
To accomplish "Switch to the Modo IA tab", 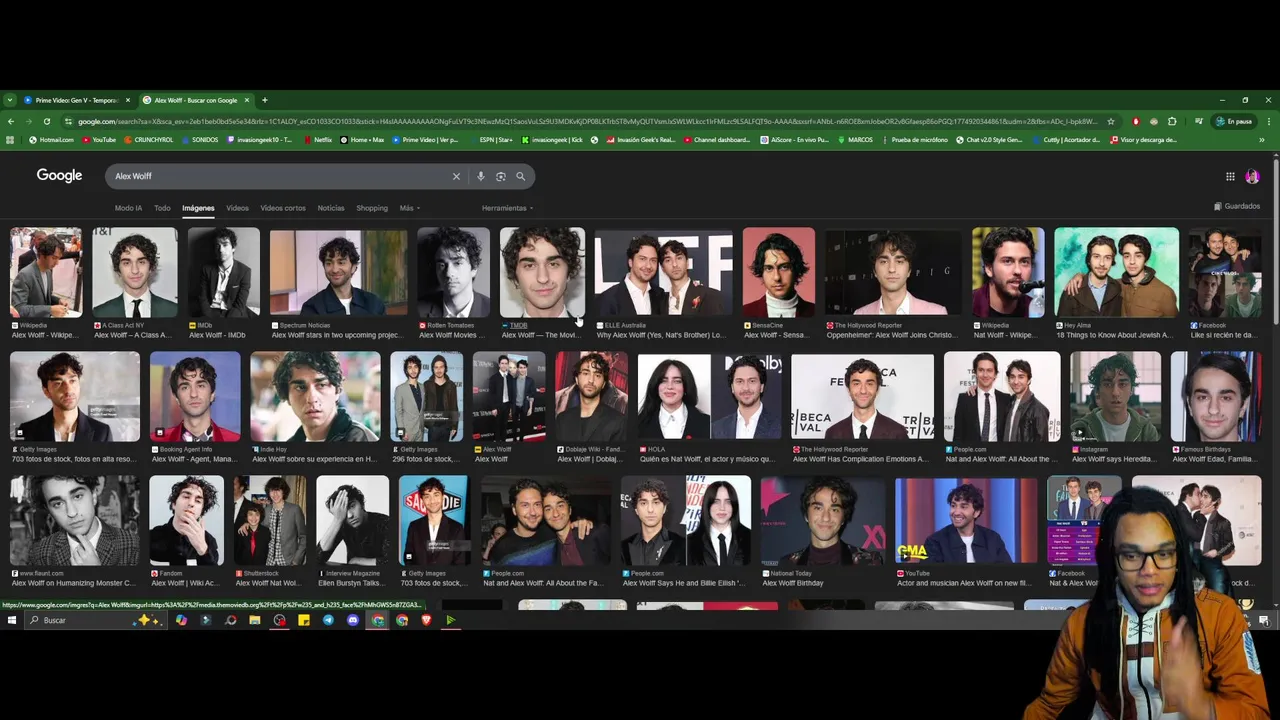I will 128,208.
